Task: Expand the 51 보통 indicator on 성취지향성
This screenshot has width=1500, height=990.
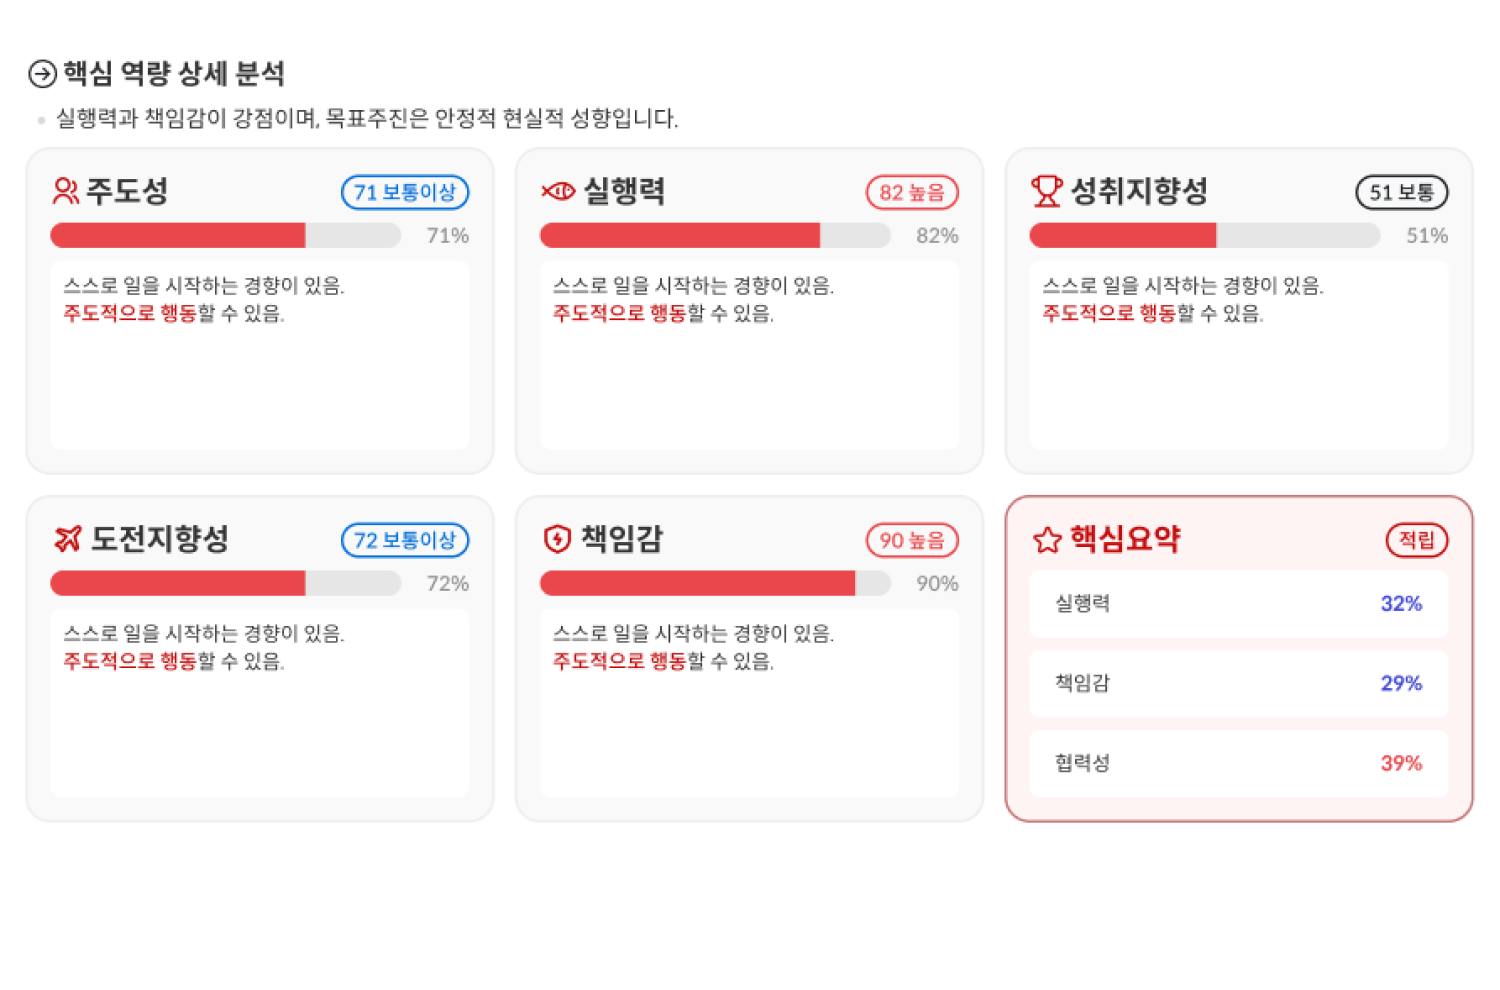Action: point(1401,192)
